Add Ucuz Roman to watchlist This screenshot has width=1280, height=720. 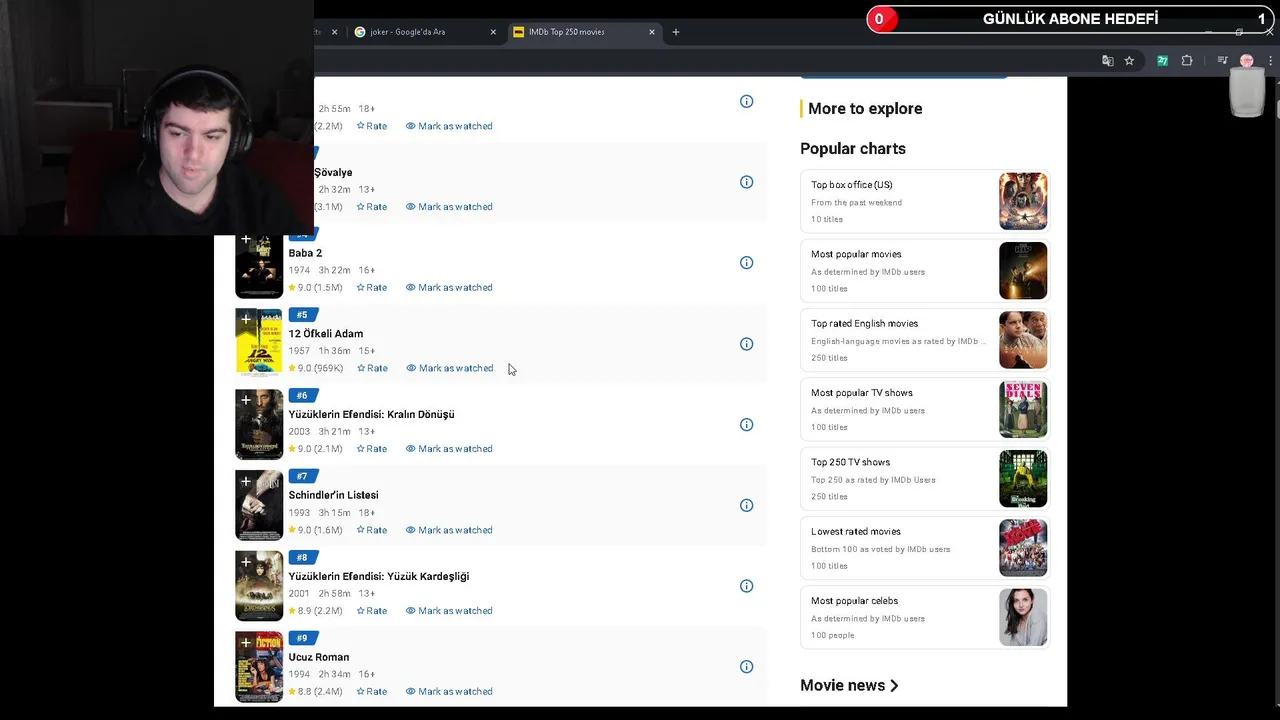pos(246,643)
